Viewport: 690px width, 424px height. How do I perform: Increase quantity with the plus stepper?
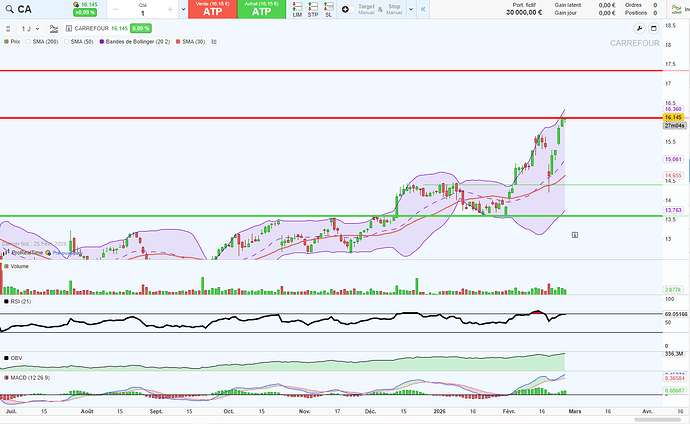[170, 10]
